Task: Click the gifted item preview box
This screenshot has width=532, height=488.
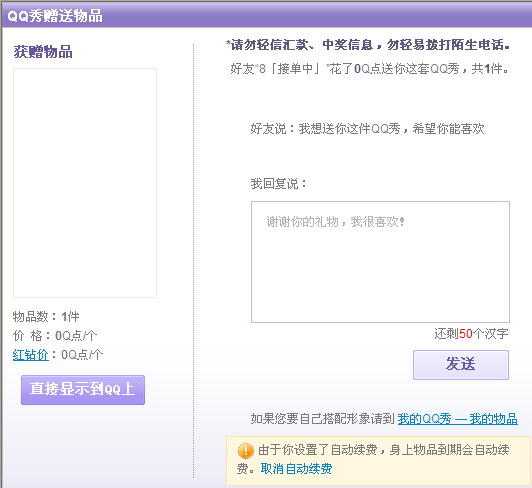Action: pos(85,183)
